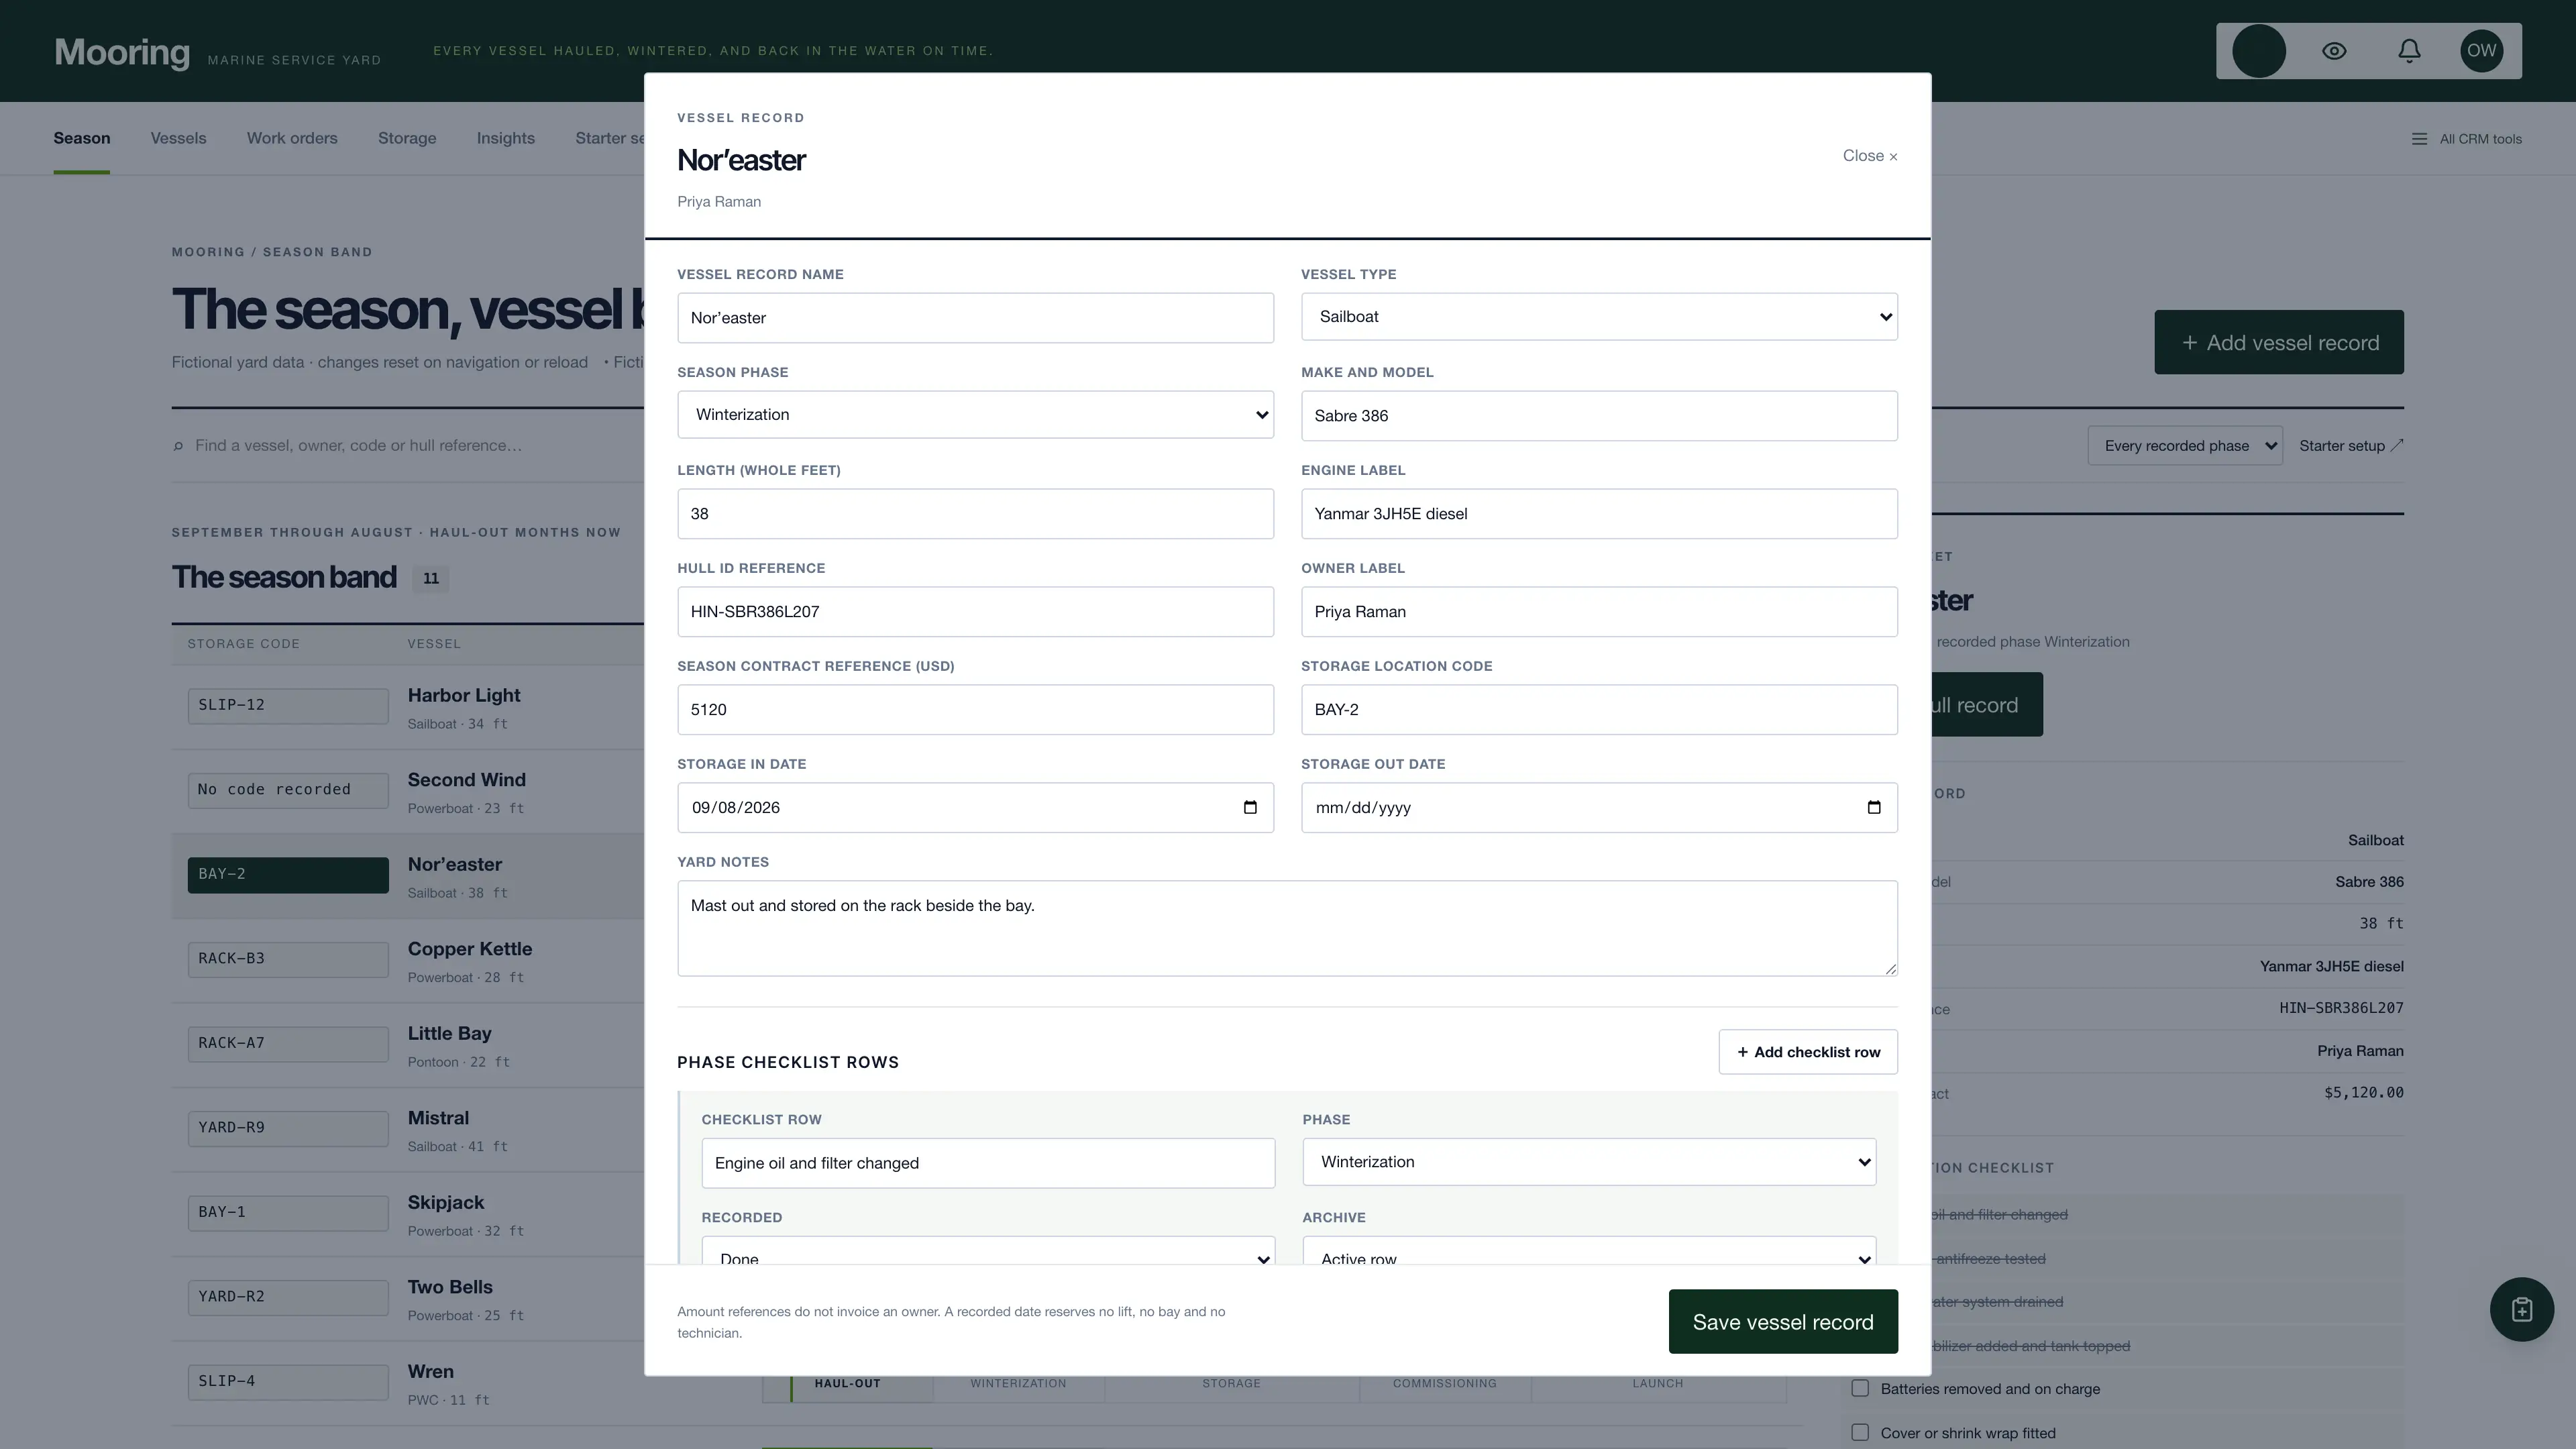Open notifications bell in header
The image size is (2576, 1449).
point(2409,51)
